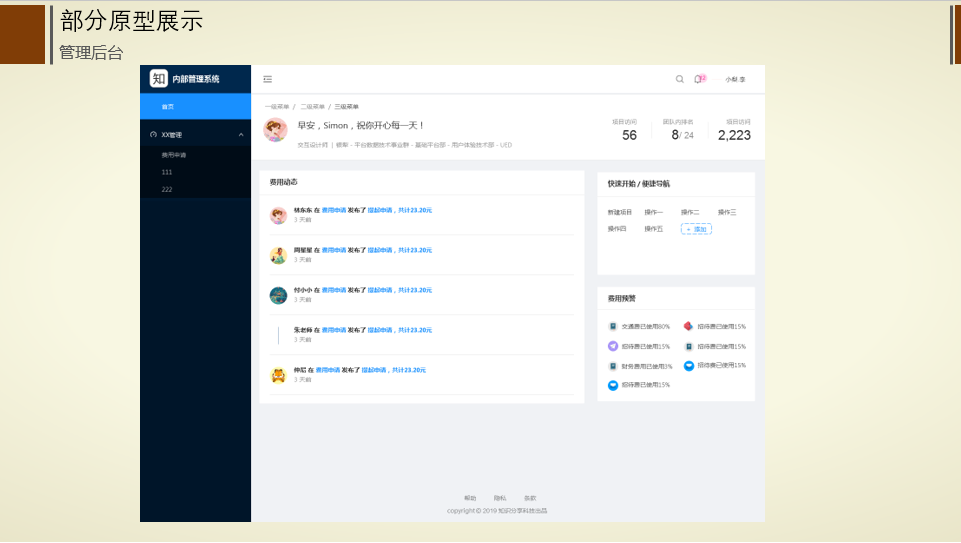The height and width of the screenshot is (543, 961).
Task: Open the 新建项目 quick link
Action: 620,212
